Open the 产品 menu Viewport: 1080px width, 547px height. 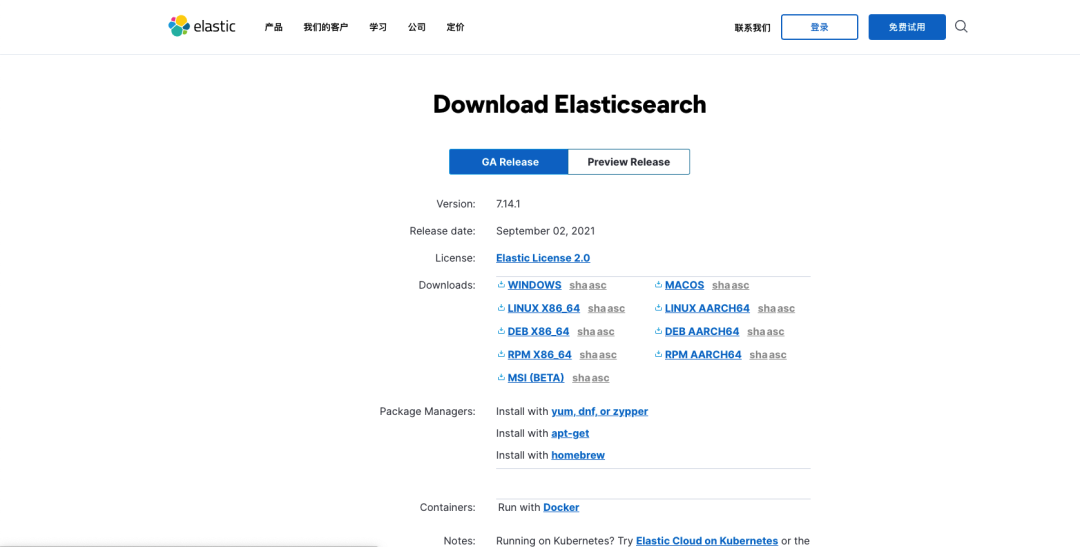273,28
